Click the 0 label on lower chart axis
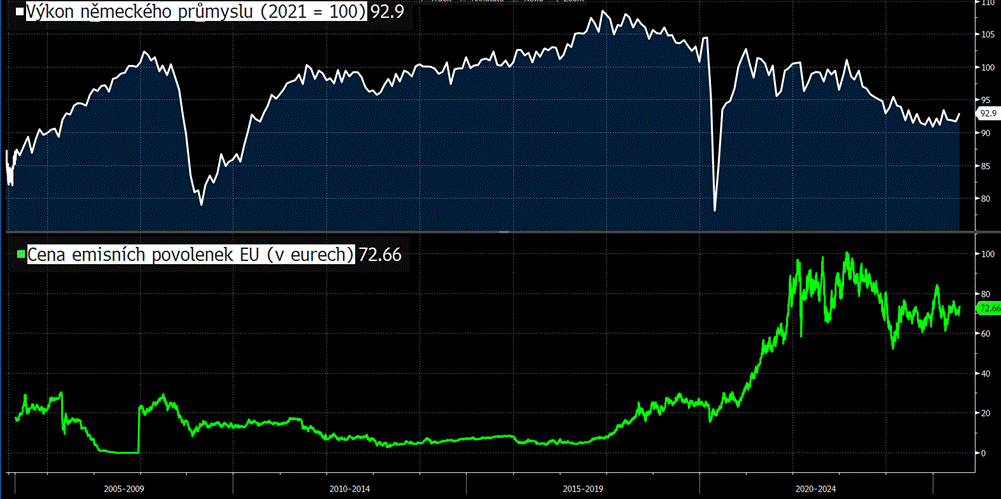This screenshot has width=1001, height=499. click(x=983, y=453)
